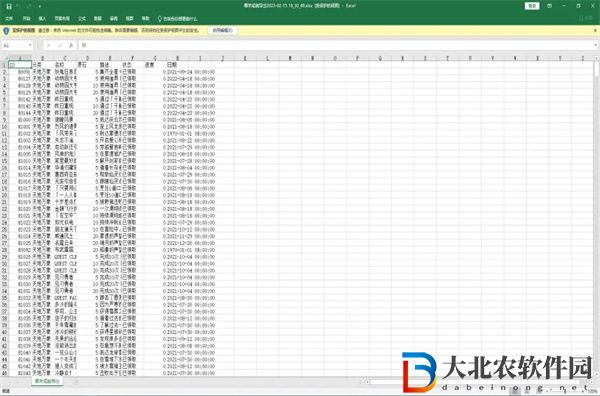This screenshot has height=396, width=600.
Task: Open Customize Quick Access Toolbar dropdown
Action: pos(40,7)
